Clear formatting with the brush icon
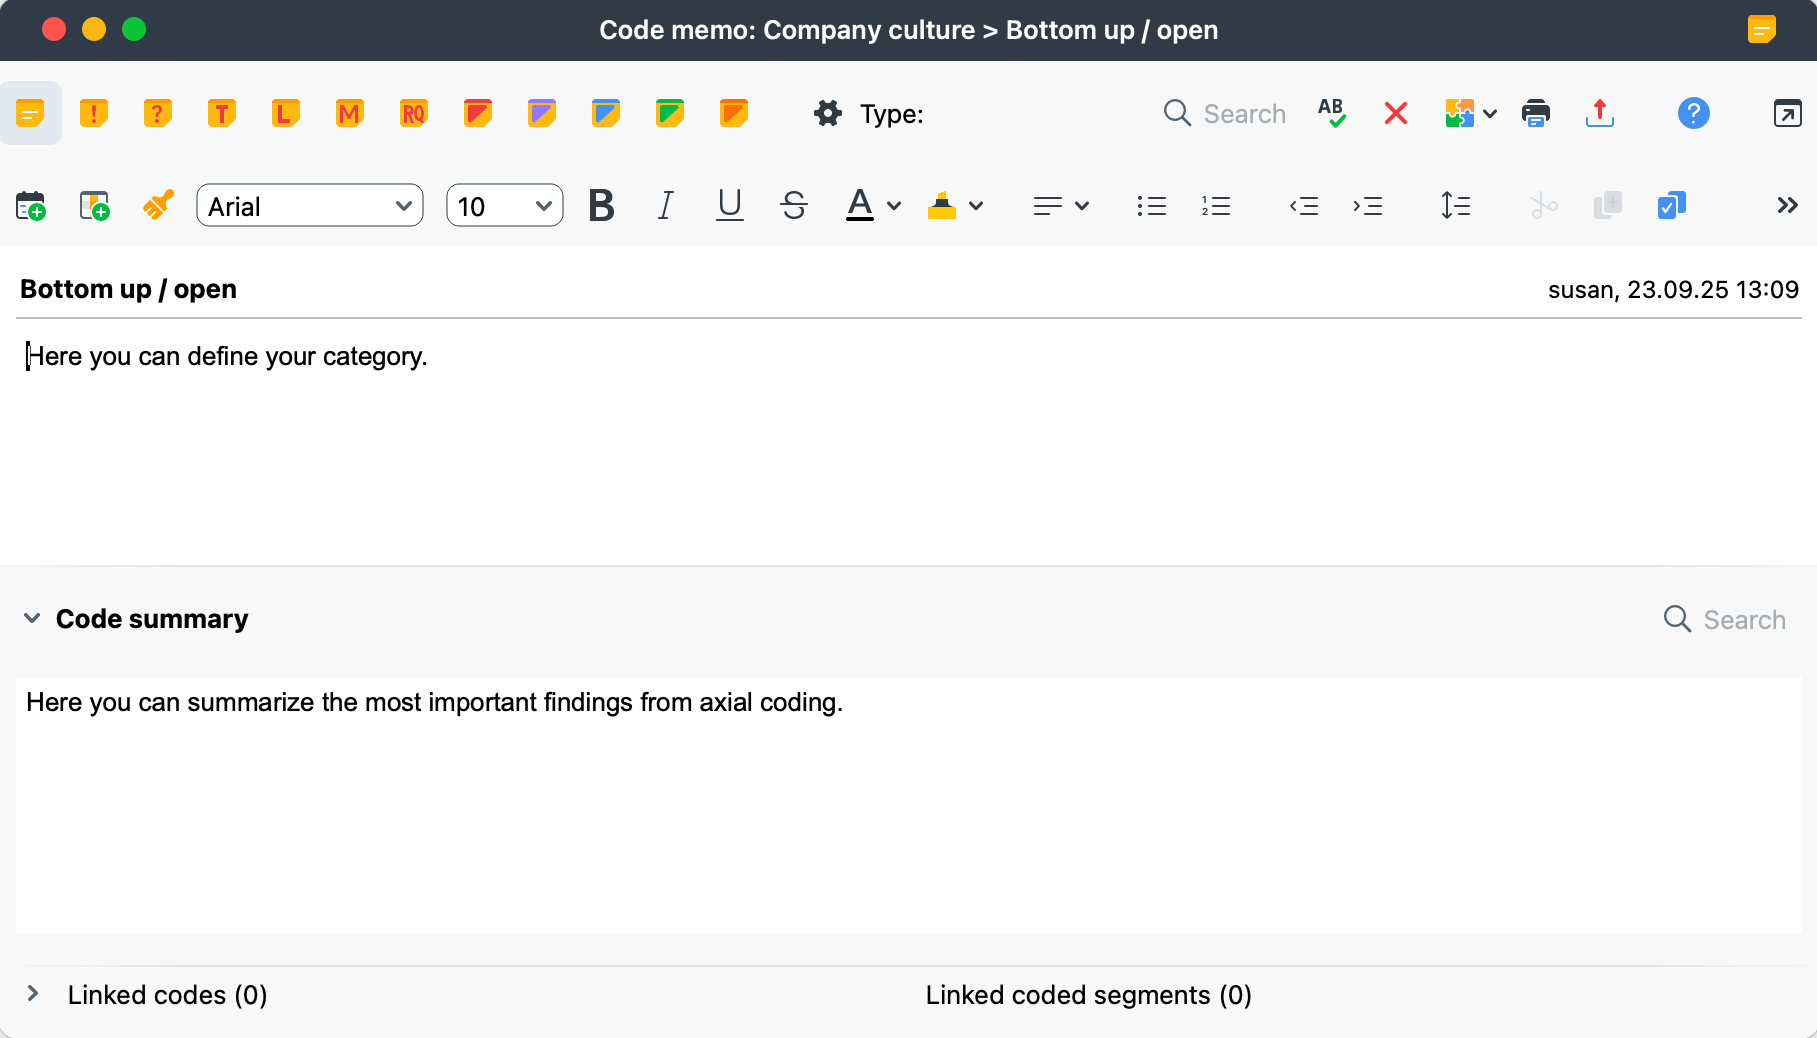The width and height of the screenshot is (1817, 1038). click(158, 206)
